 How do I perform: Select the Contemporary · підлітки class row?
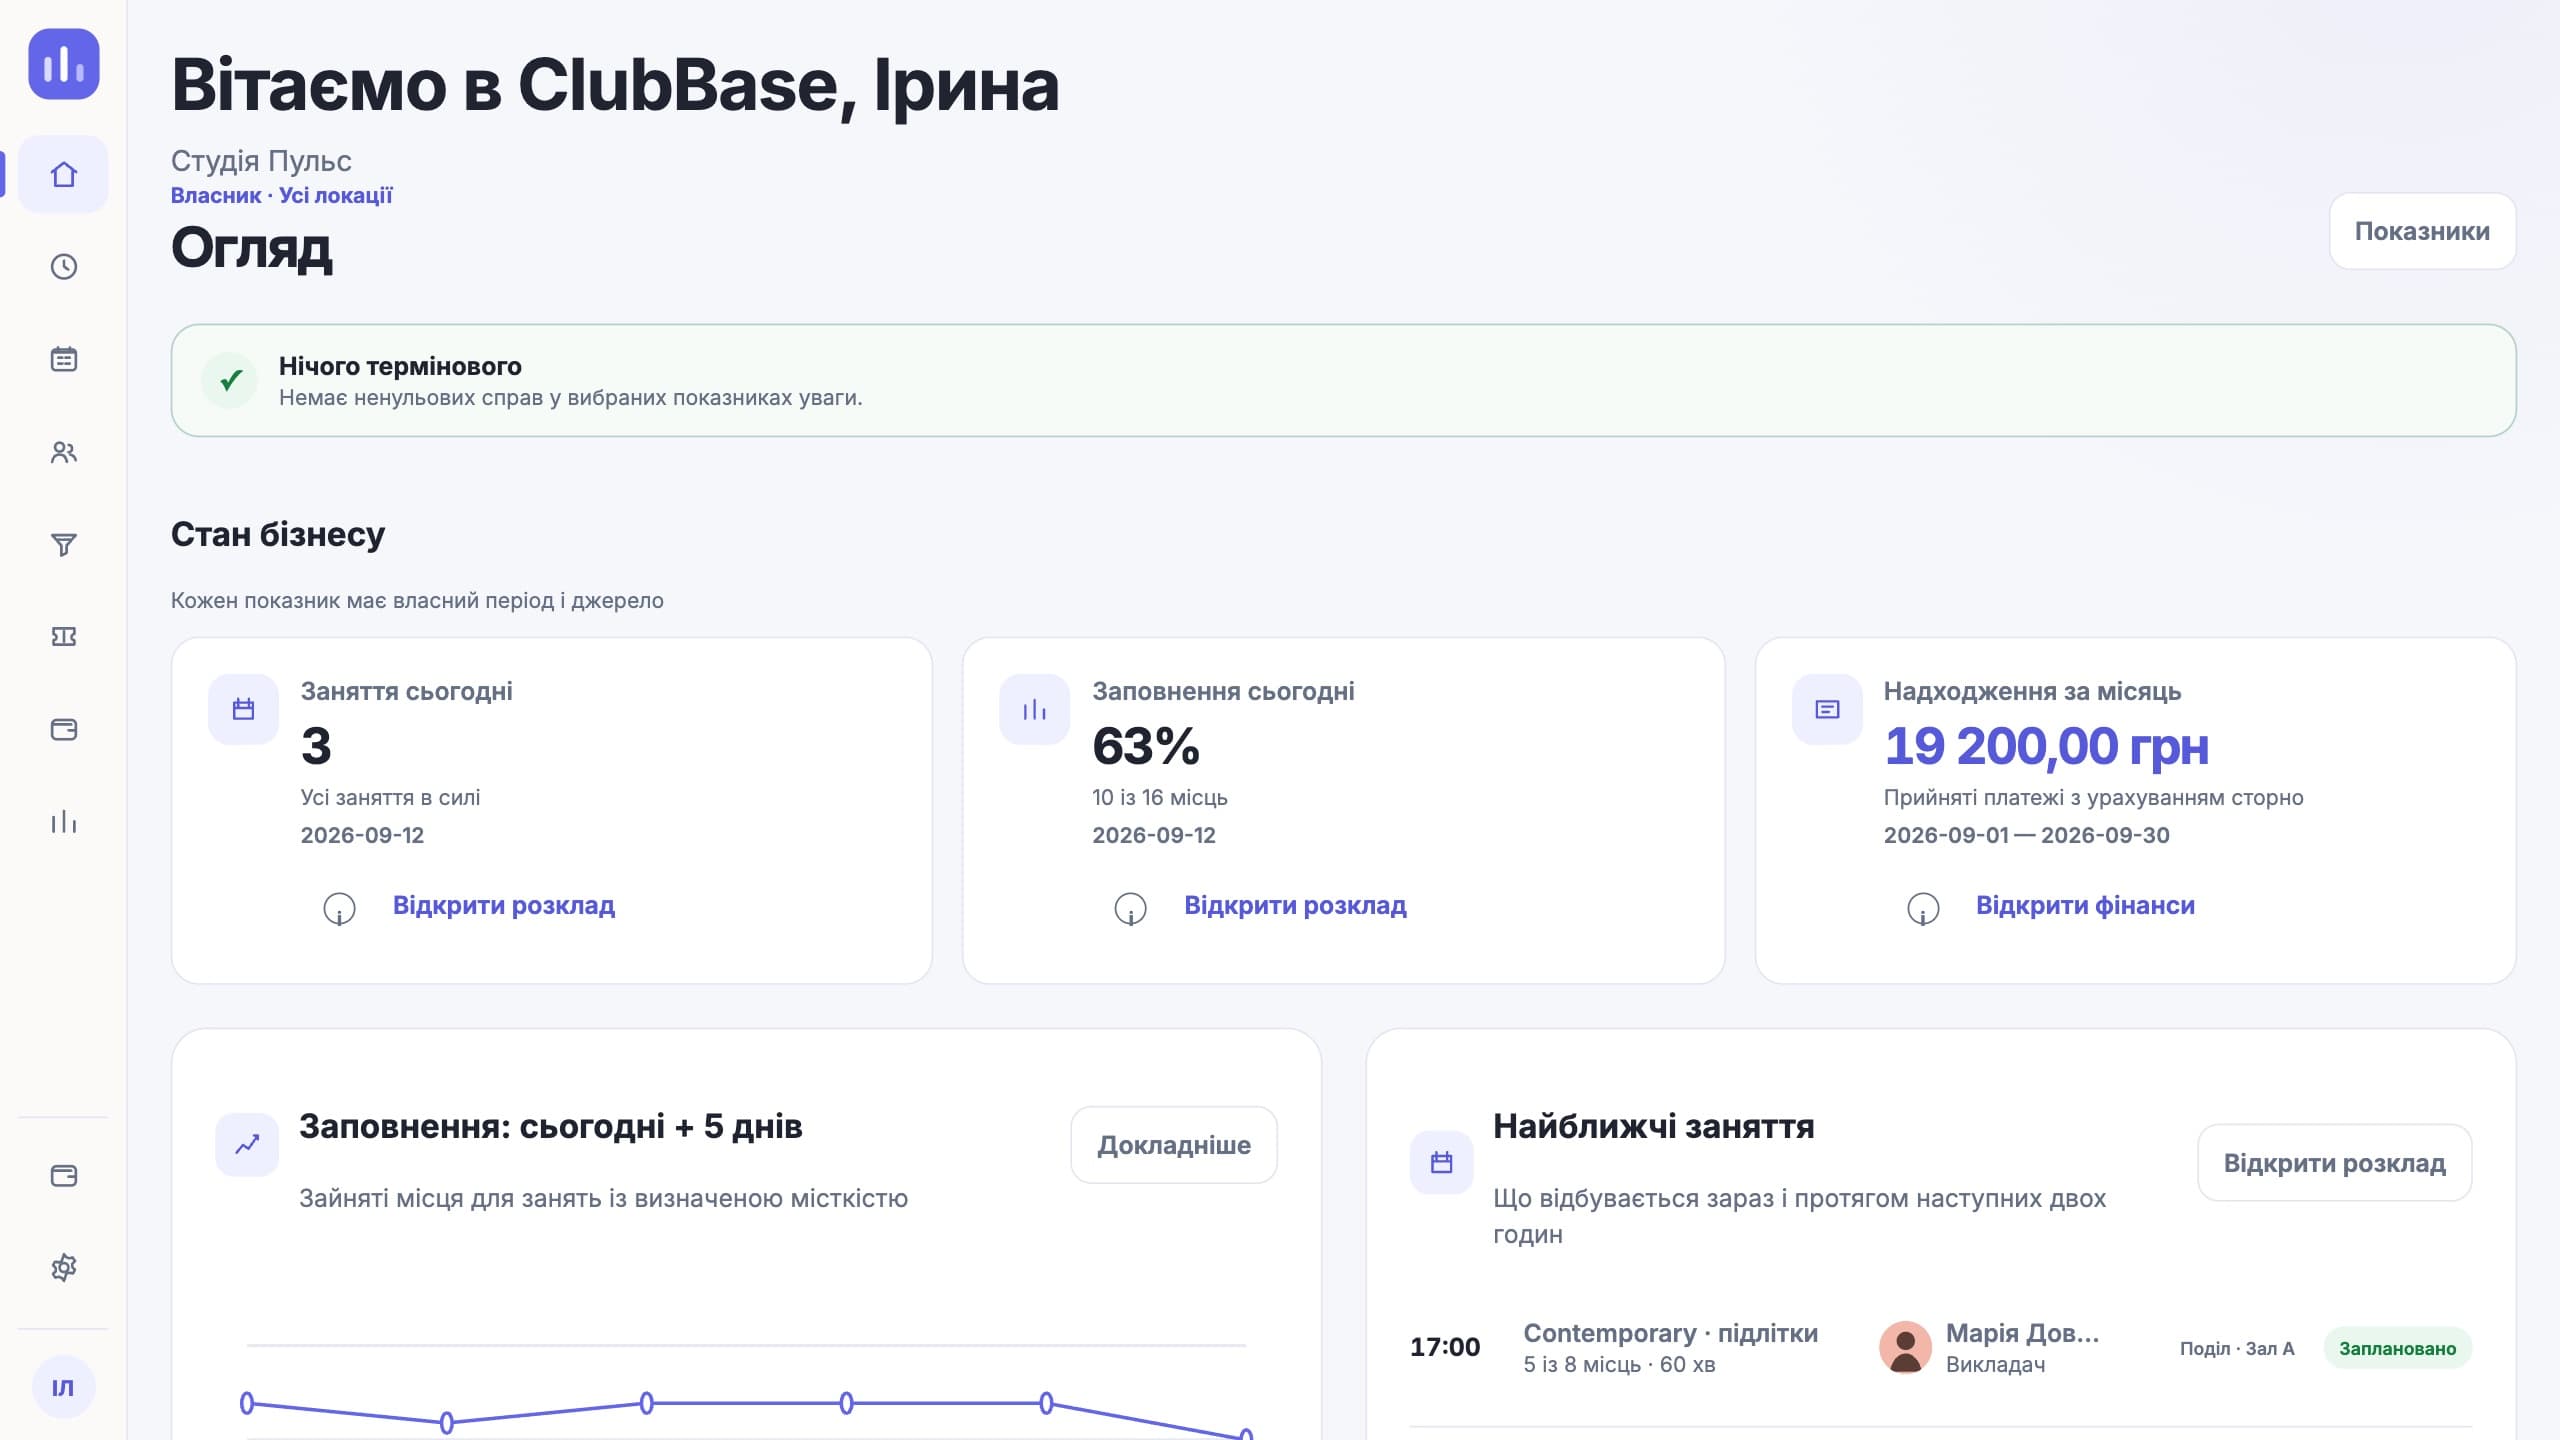(1940, 1348)
